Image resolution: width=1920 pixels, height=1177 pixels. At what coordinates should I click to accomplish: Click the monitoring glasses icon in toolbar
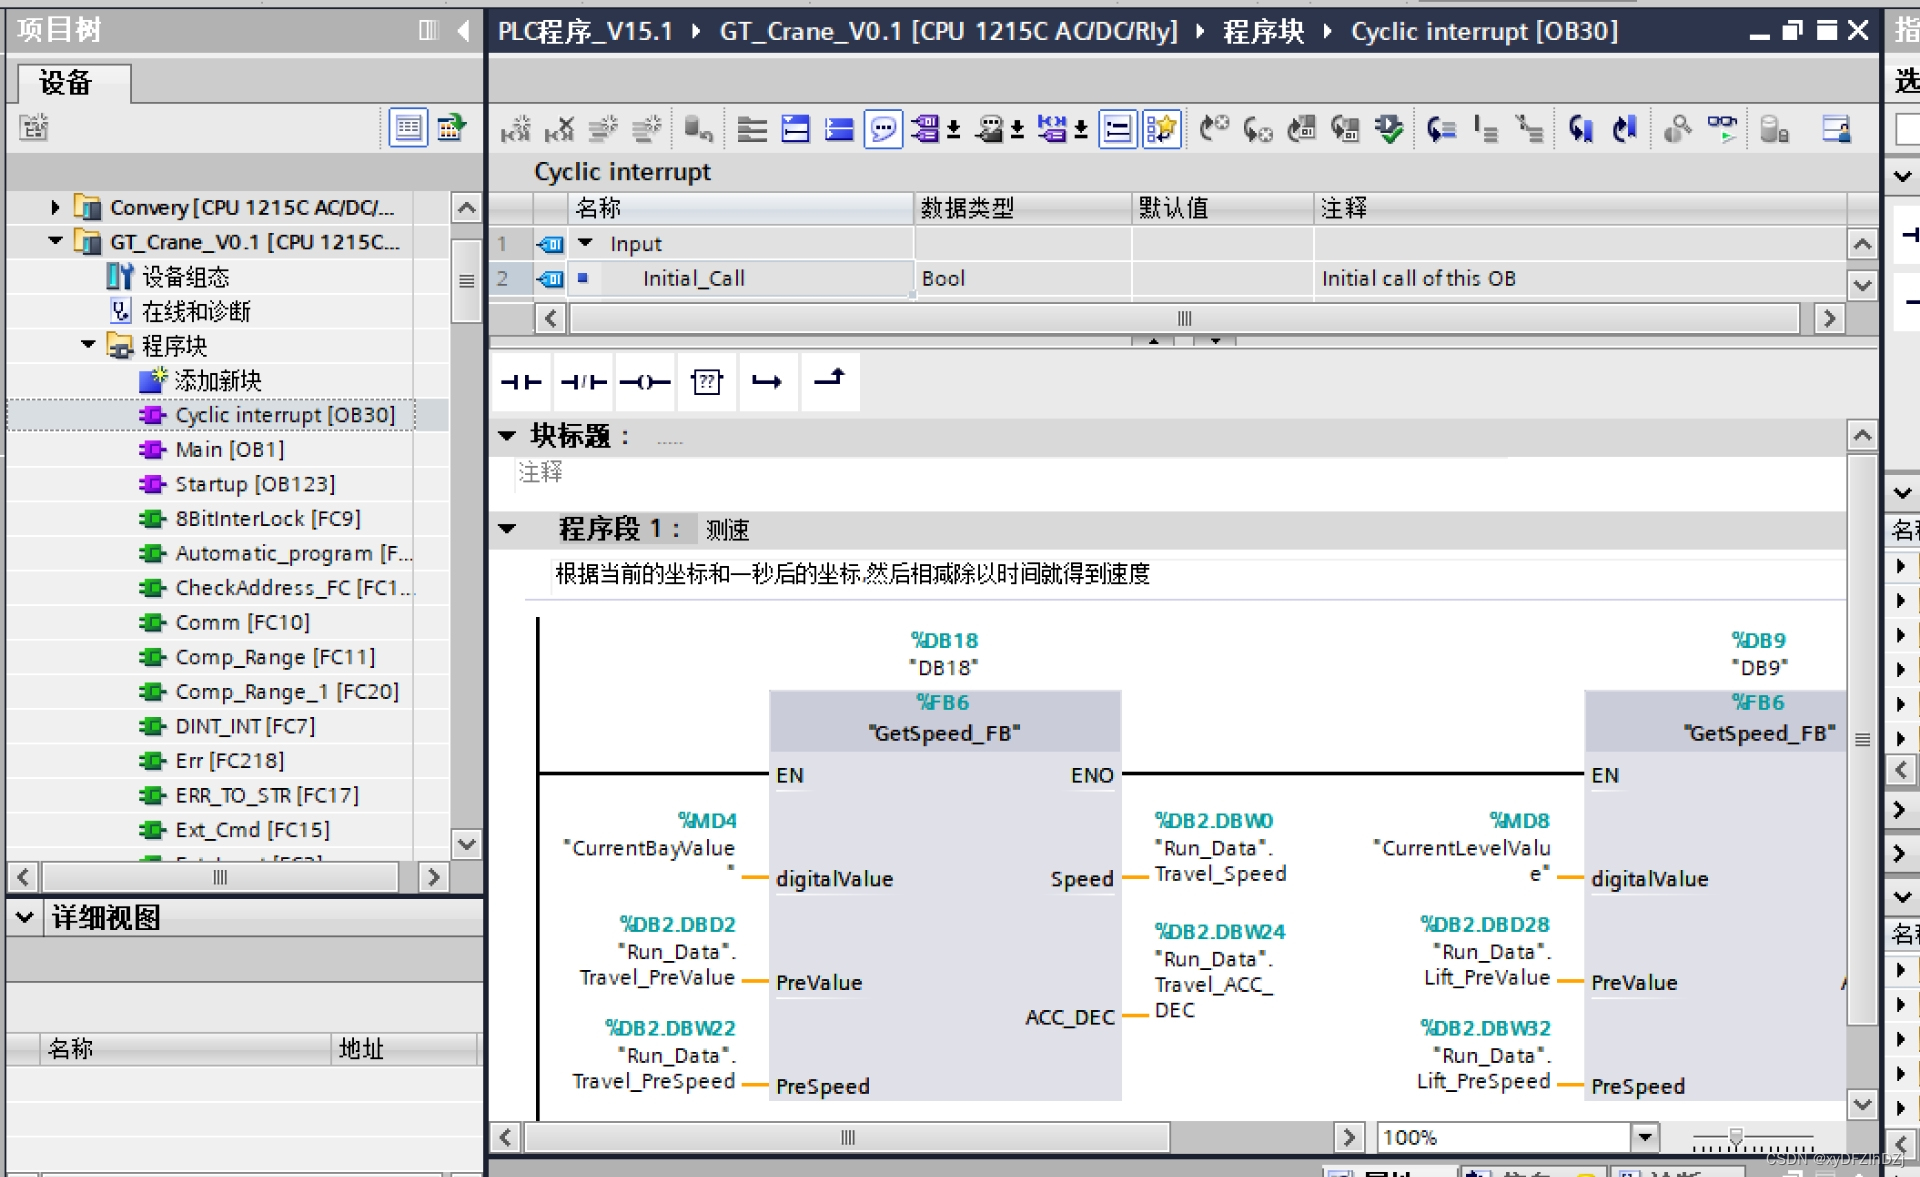1722,128
